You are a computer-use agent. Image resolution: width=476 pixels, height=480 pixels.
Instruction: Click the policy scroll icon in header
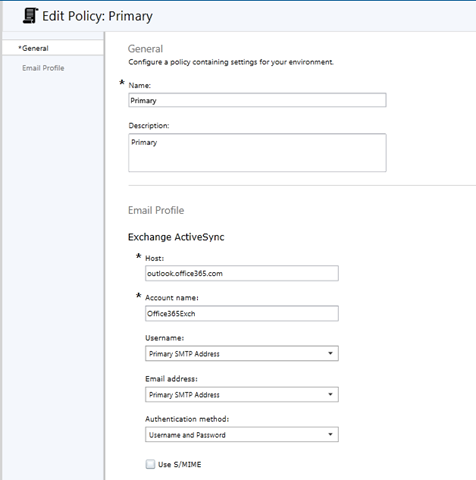tap(30, 16)
